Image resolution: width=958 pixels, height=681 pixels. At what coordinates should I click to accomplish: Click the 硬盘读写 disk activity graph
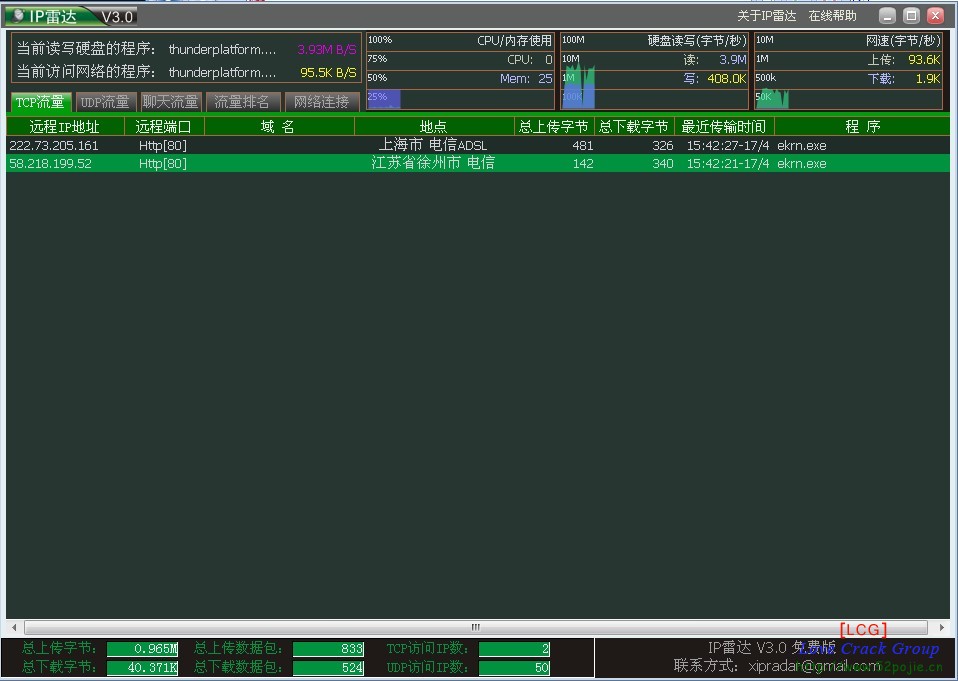pyautogui.click(x=654, y=71)
